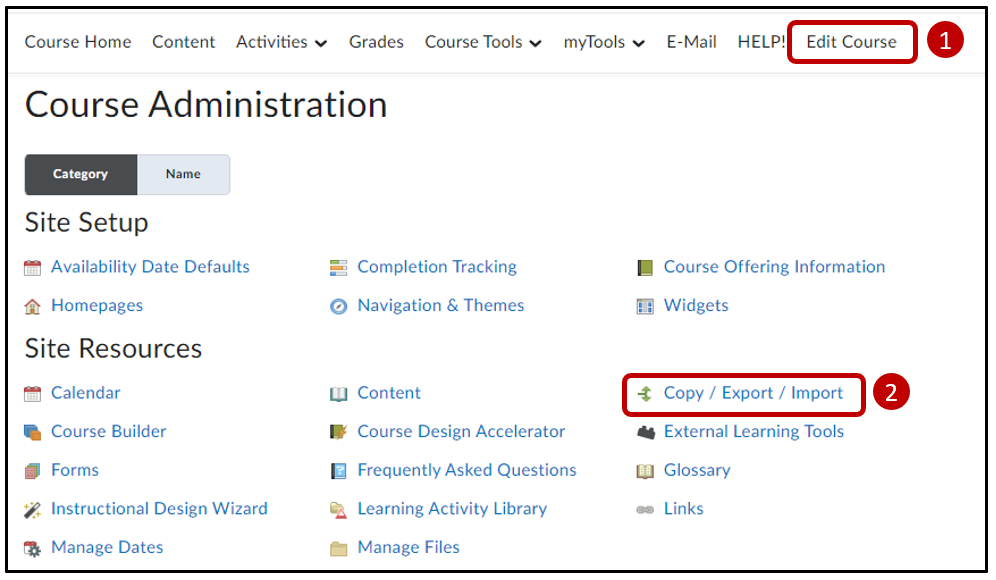
Task: Go to Grades in the navbar
Action: coord(376,42)
